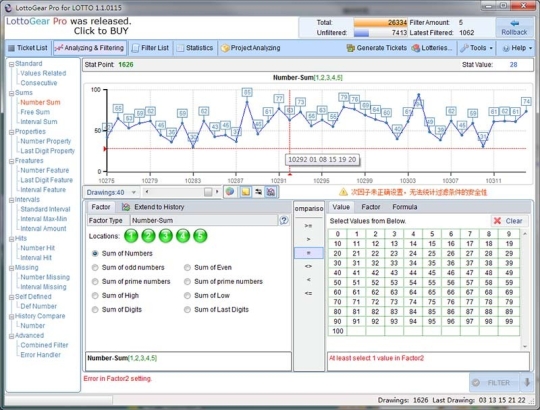Collapse the Hits tree group
The height and width of the screenshot is (410, 540).
click(x=11, y=239)
